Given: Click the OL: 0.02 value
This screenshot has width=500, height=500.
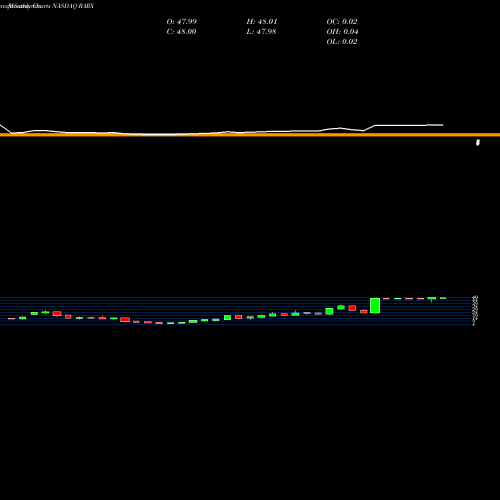Looking at the screenshot, I should (x=342, y=42).
